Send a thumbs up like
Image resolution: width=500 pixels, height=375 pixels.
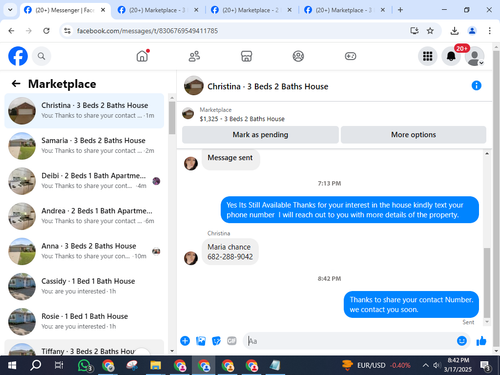point(481,341)
